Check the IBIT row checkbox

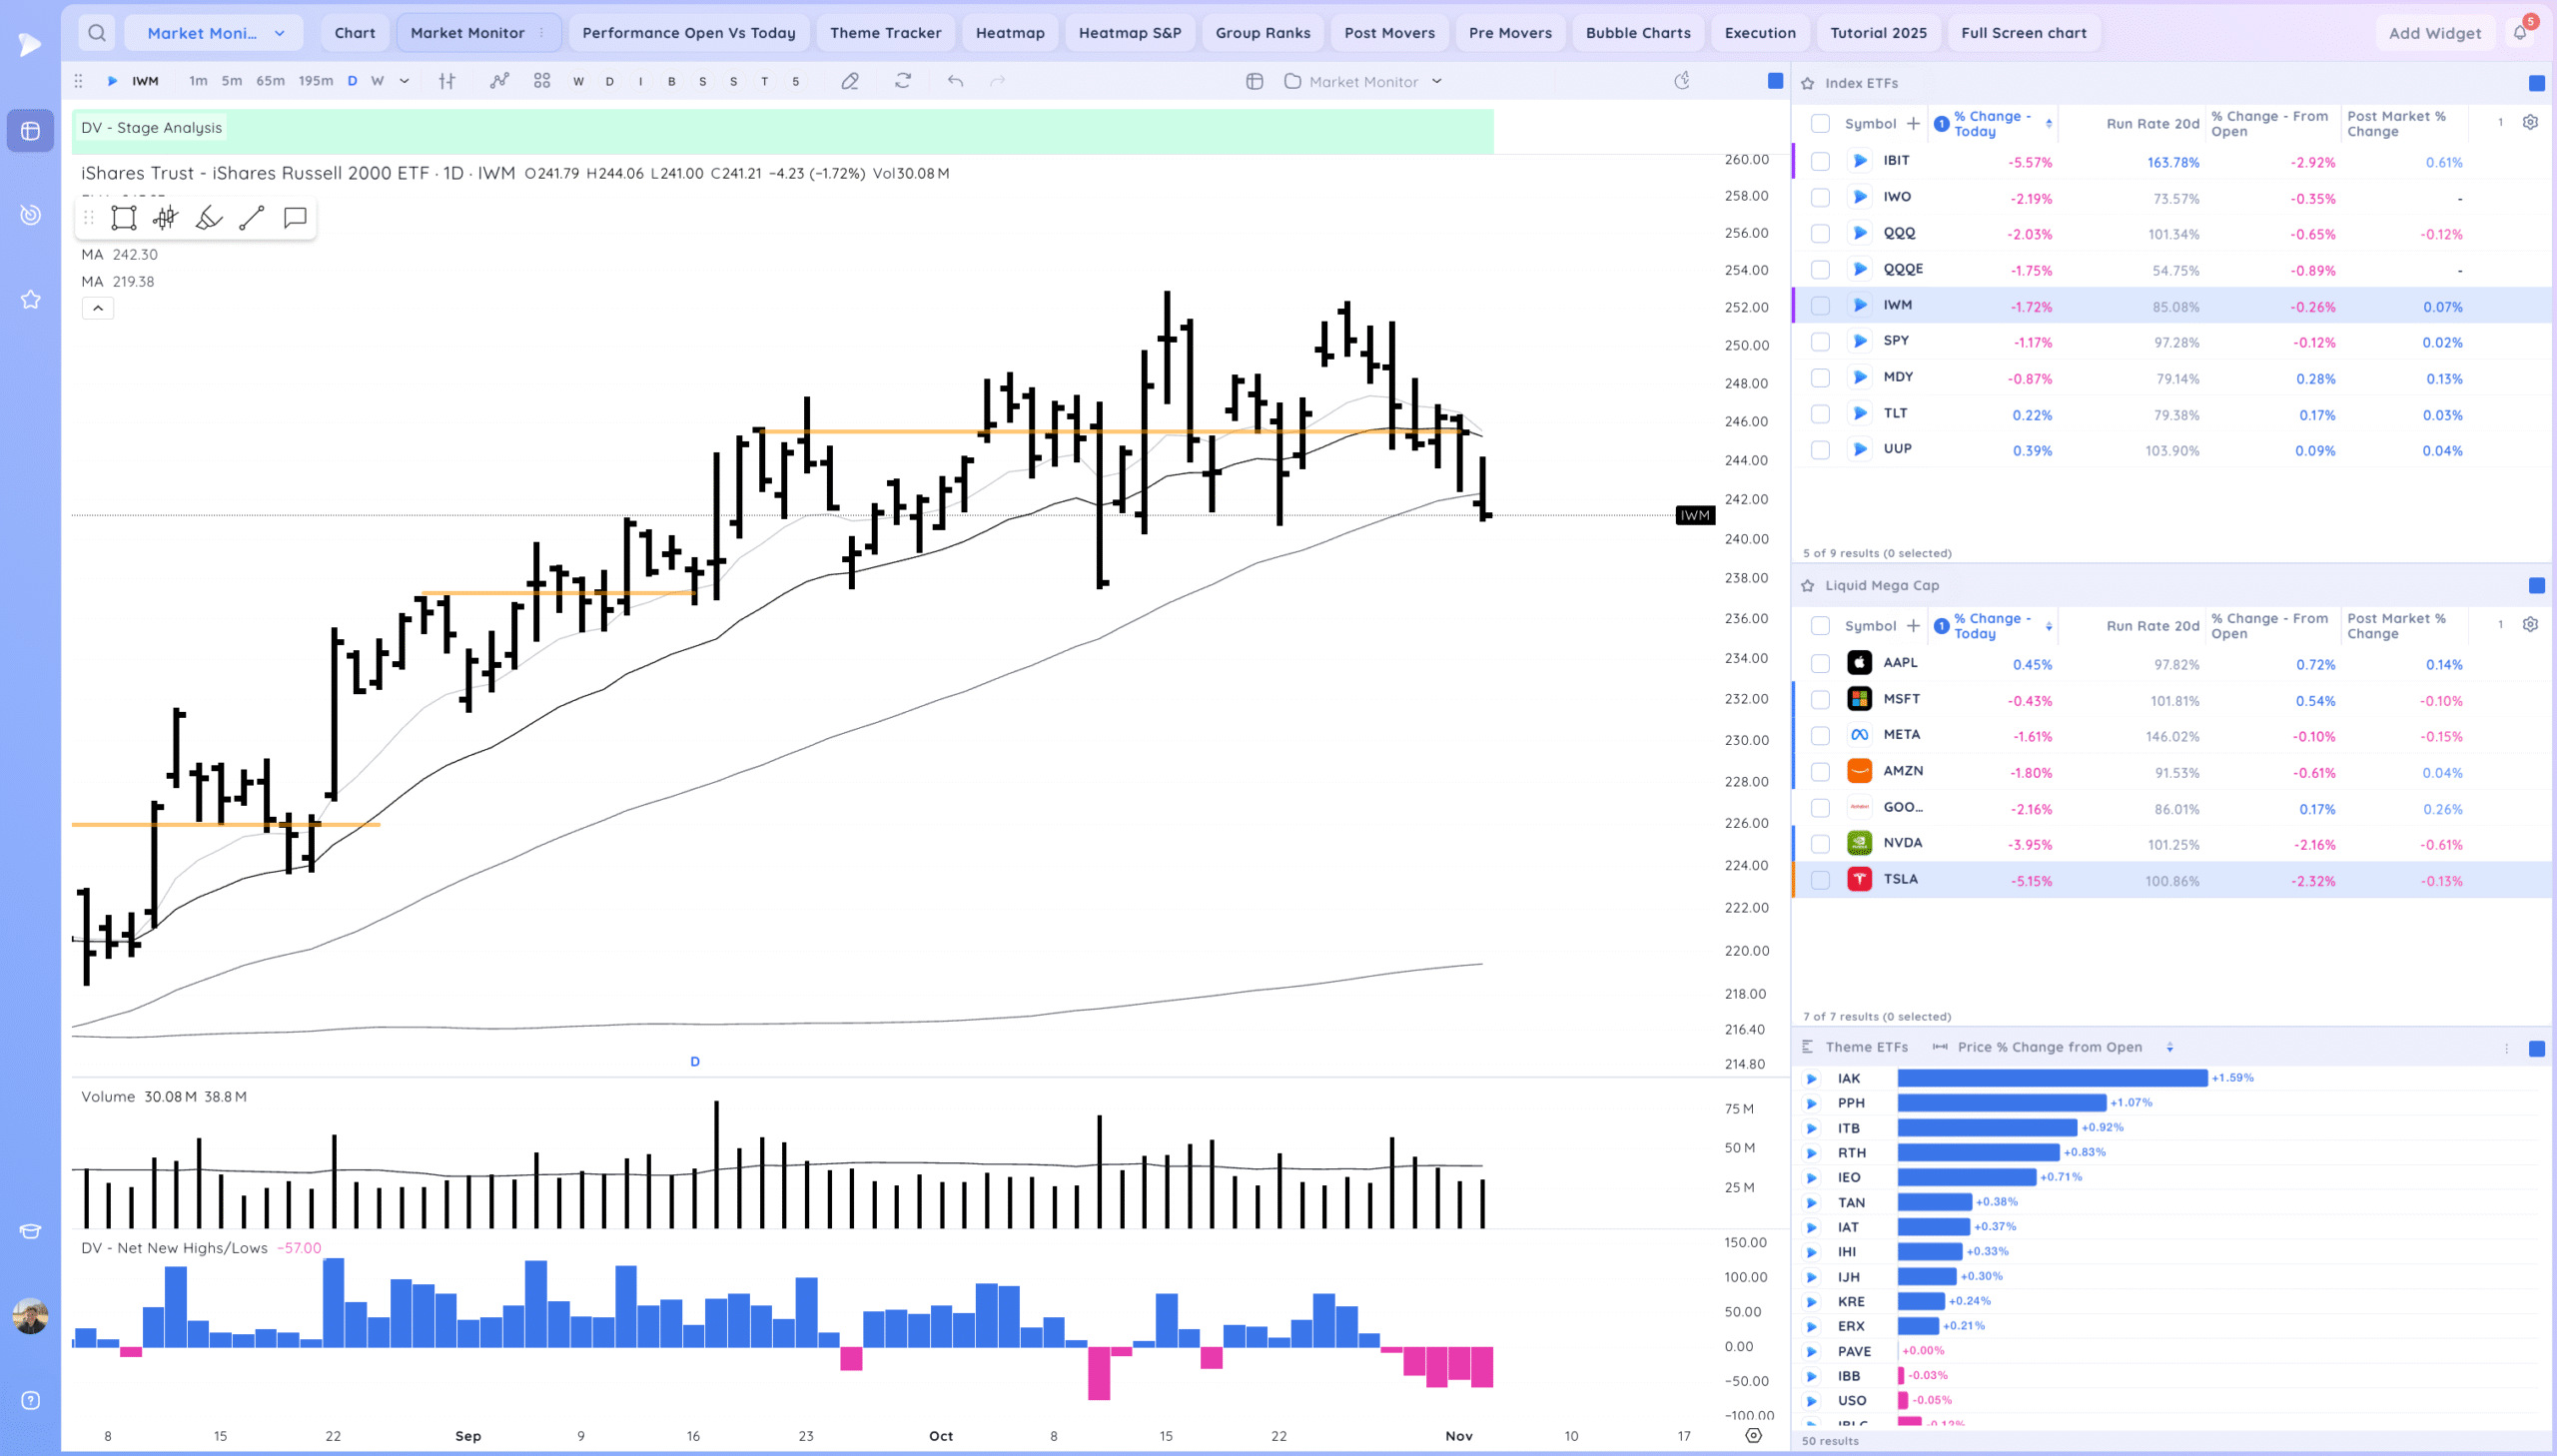[x=1820, y=161]
